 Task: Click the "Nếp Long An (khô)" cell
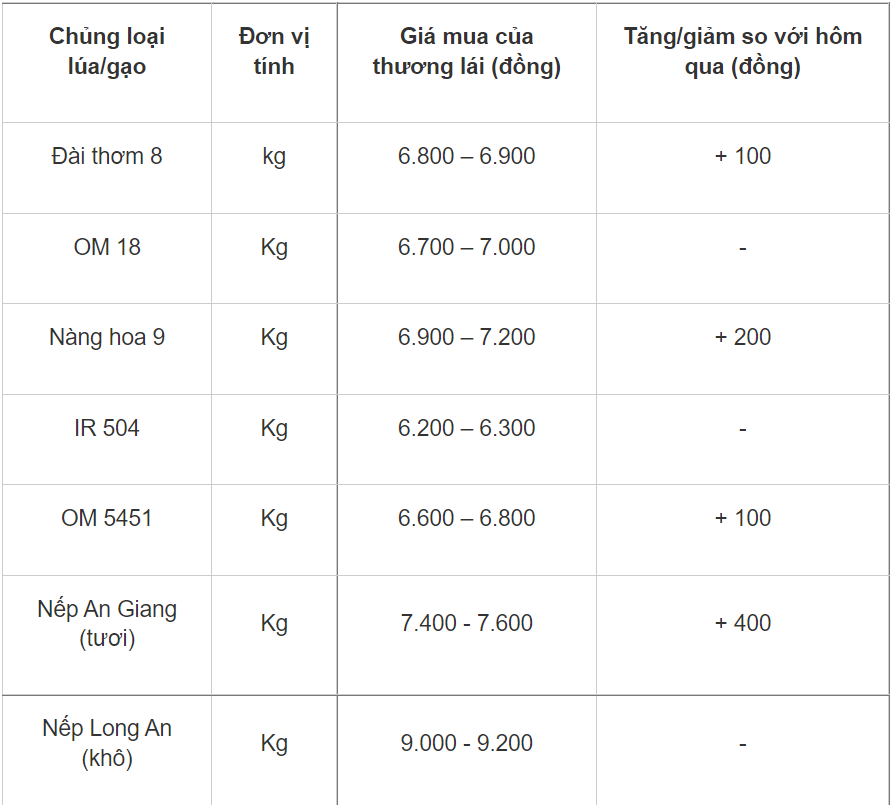[x=107, y=743]
